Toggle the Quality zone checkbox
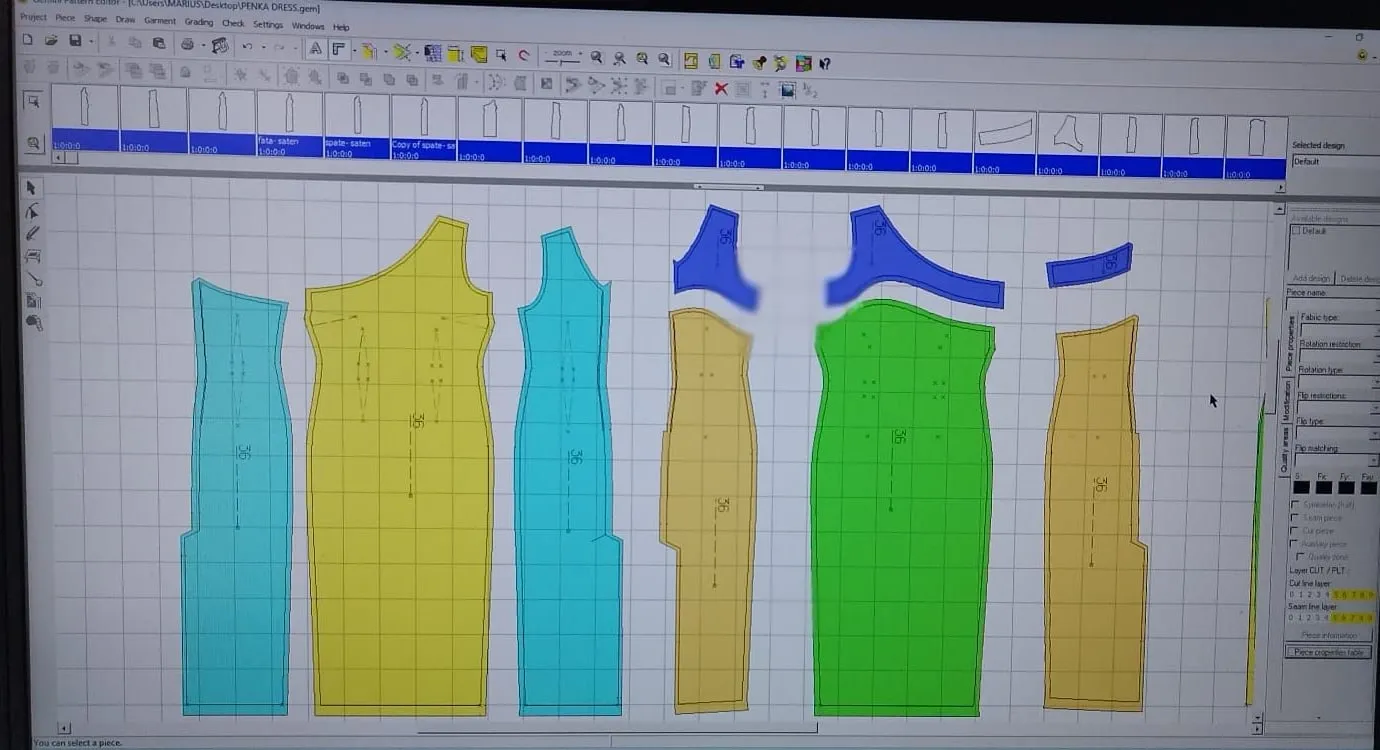Screen dimensions: 1380x750 click(1301, 557)
